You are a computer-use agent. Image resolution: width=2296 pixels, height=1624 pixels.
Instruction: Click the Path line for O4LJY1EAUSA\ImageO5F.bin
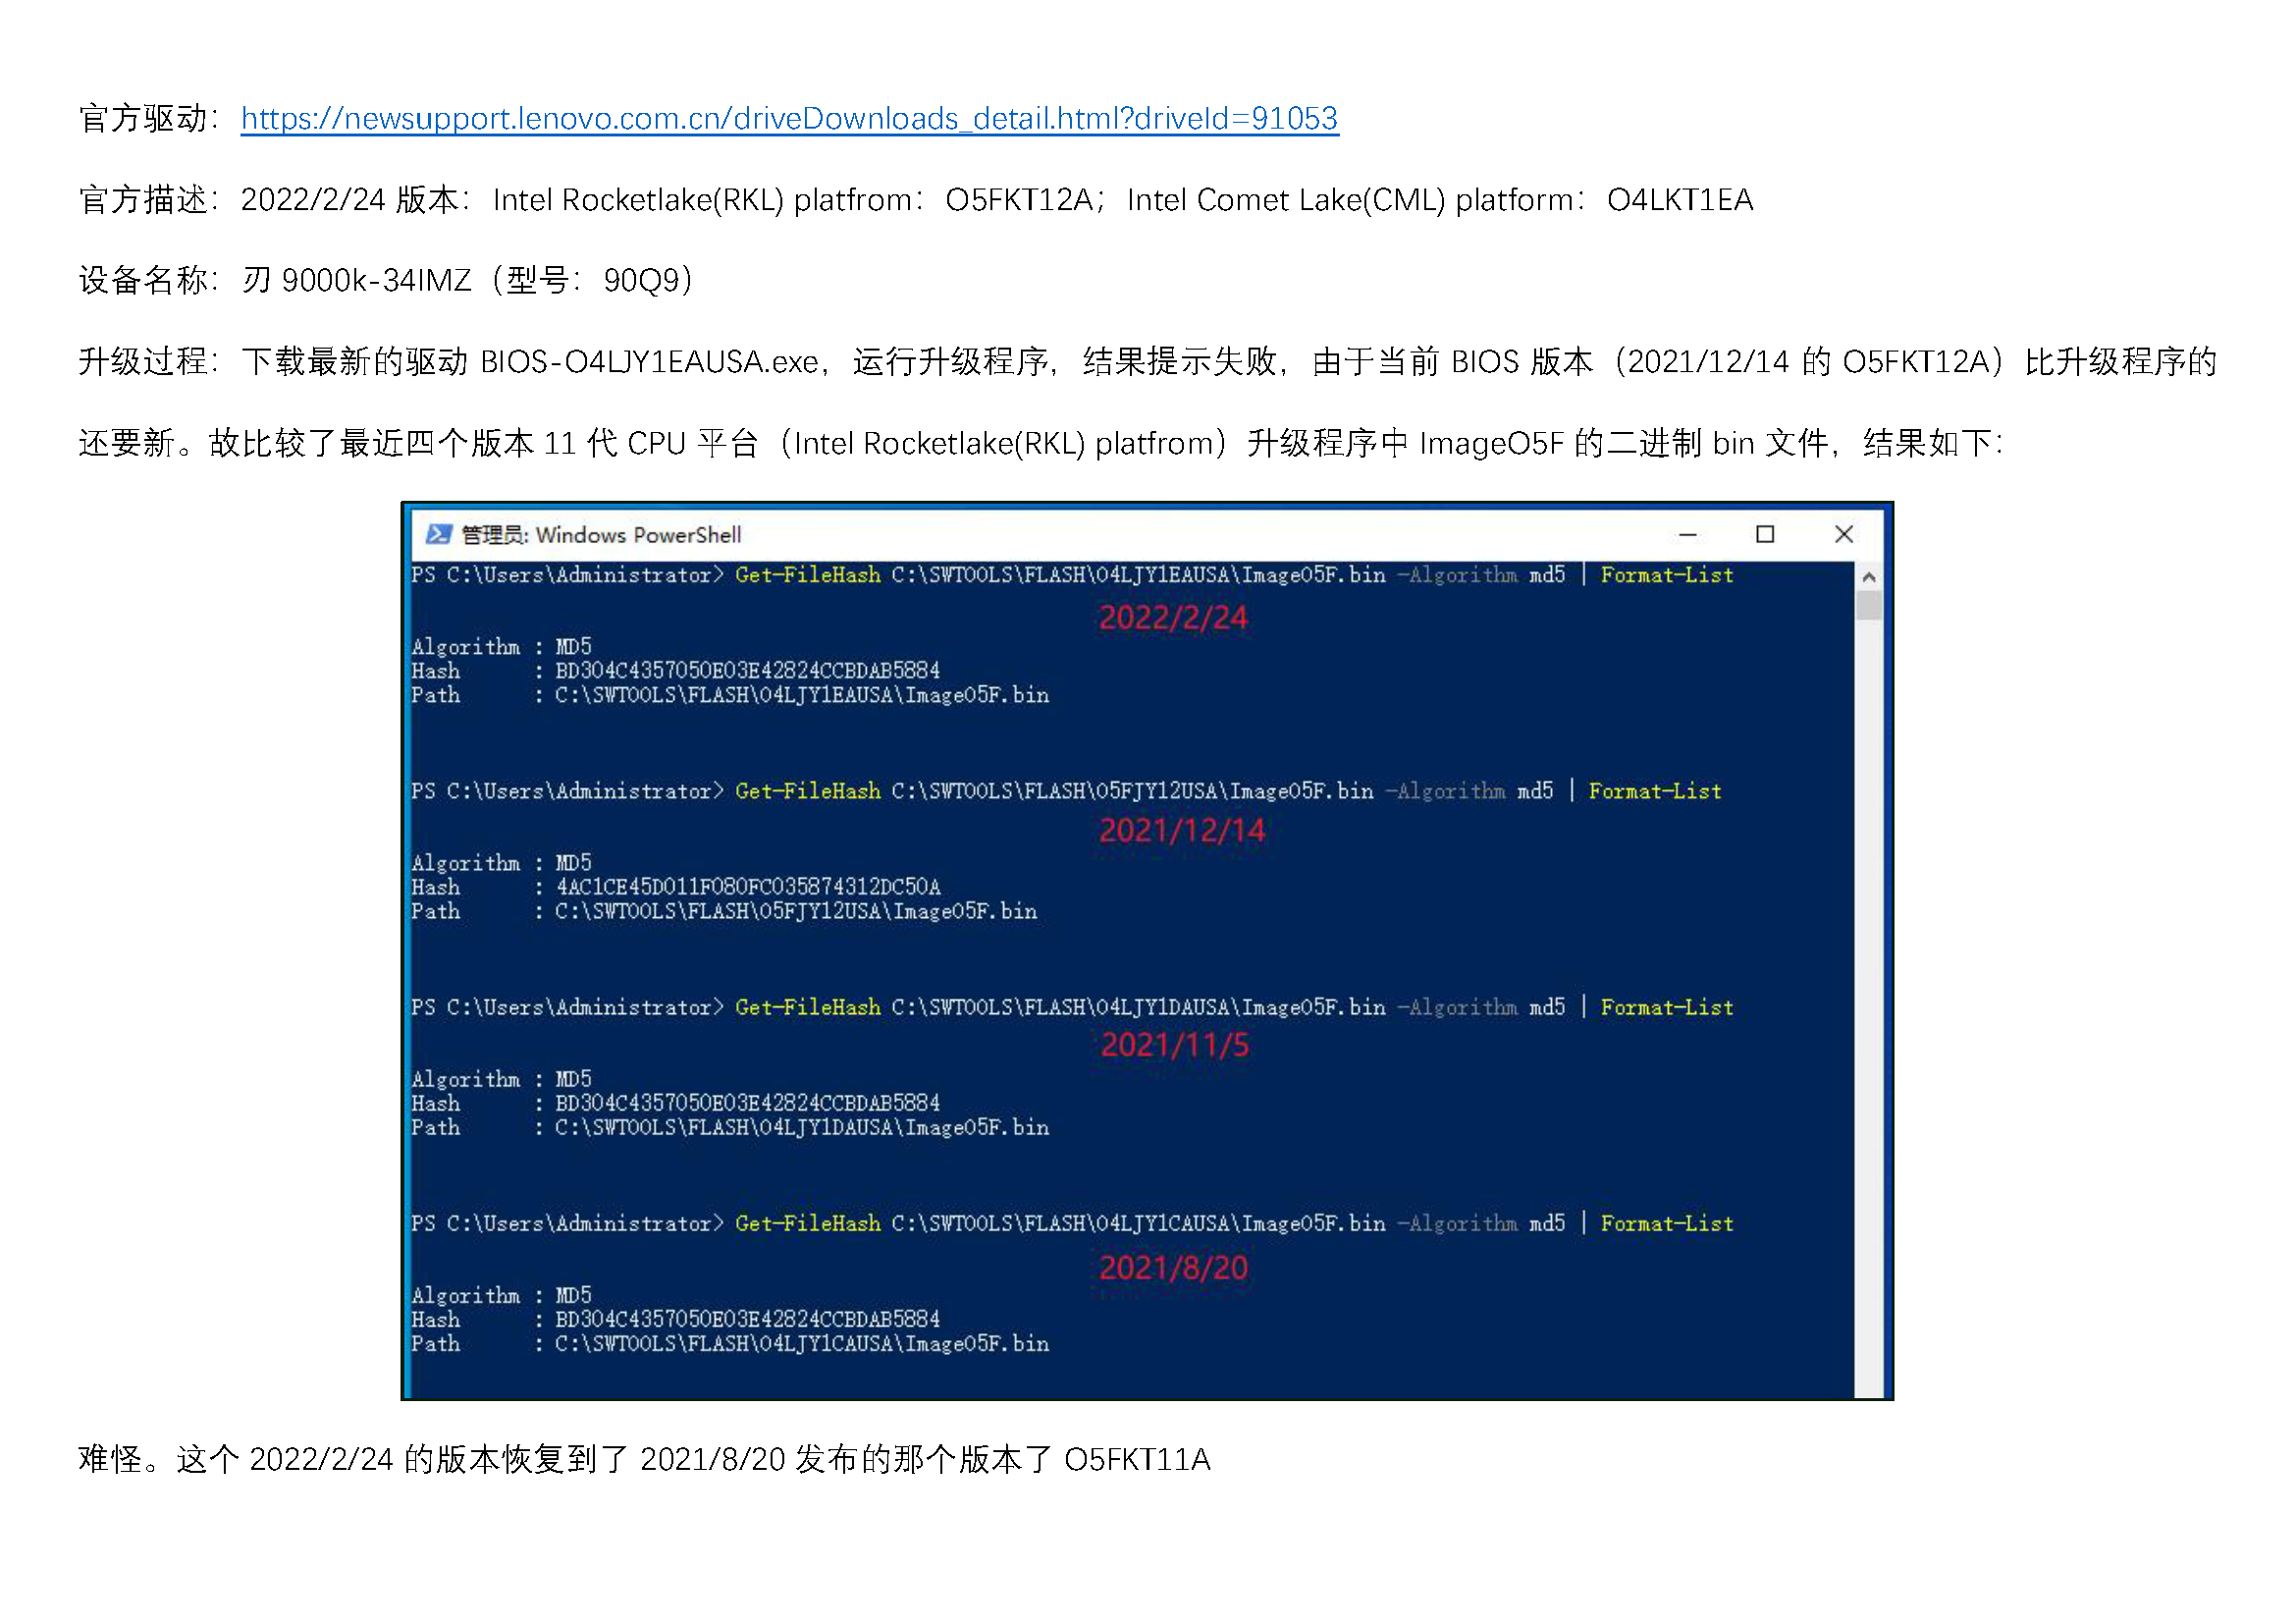[730, 695]
